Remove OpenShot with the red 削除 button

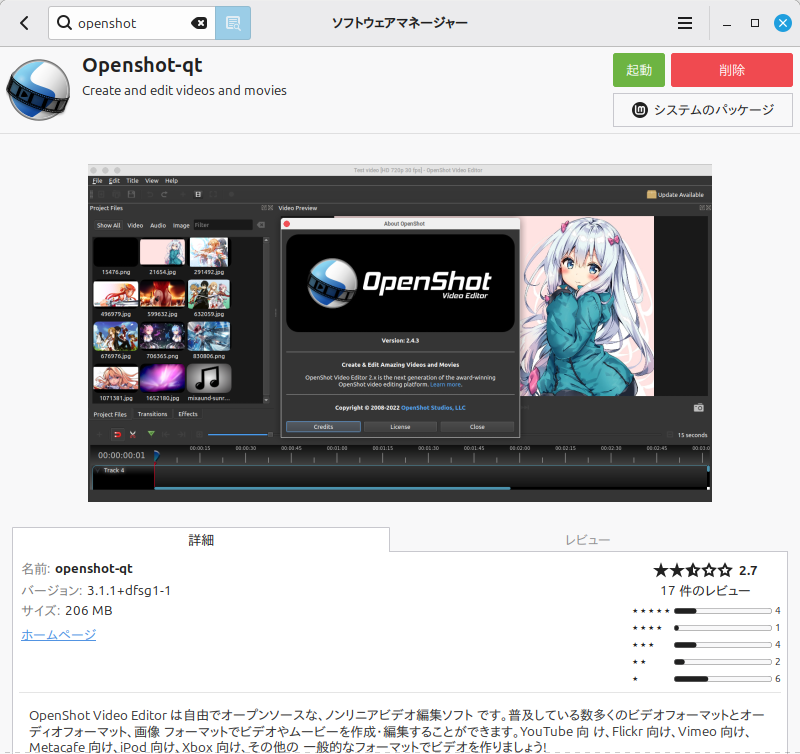pyautogui.click(x=731, y=70)
